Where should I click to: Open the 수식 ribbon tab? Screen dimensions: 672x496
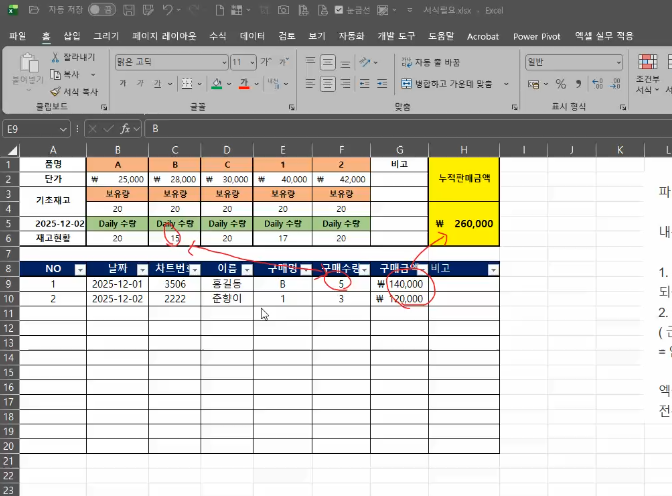(x=217, y=35)
